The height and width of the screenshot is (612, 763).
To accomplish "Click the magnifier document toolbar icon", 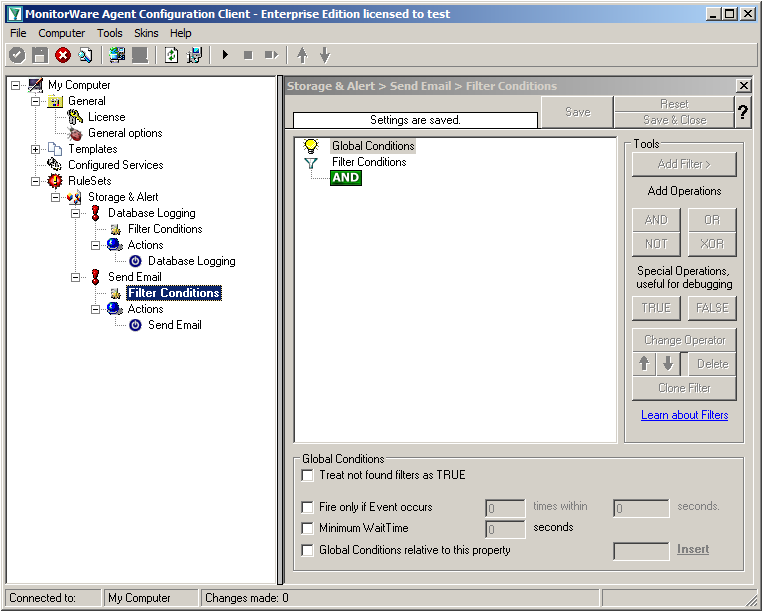I will click(86, 55).
